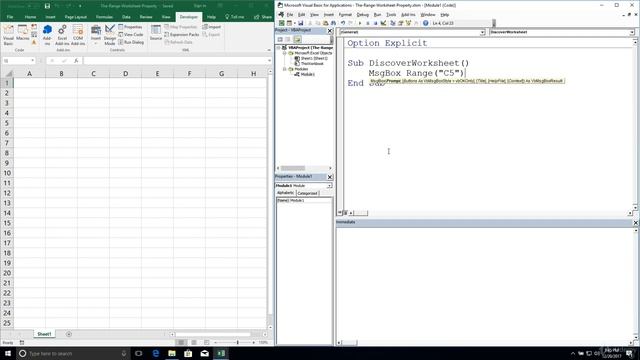Switch to the Formulas ribbon tab
Viewport: 640px width, 360px height.
(x=104, y=17)
